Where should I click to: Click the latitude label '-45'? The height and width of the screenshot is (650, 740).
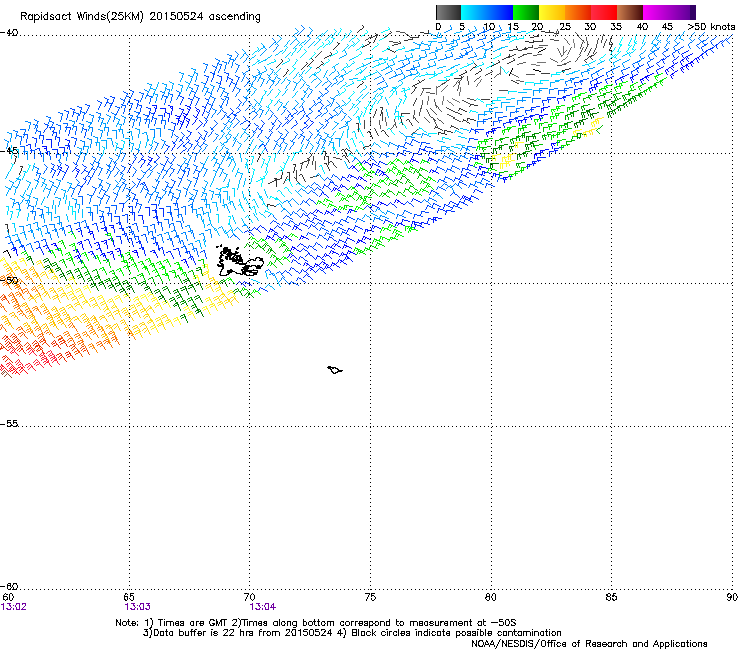[x=9, y=151]
